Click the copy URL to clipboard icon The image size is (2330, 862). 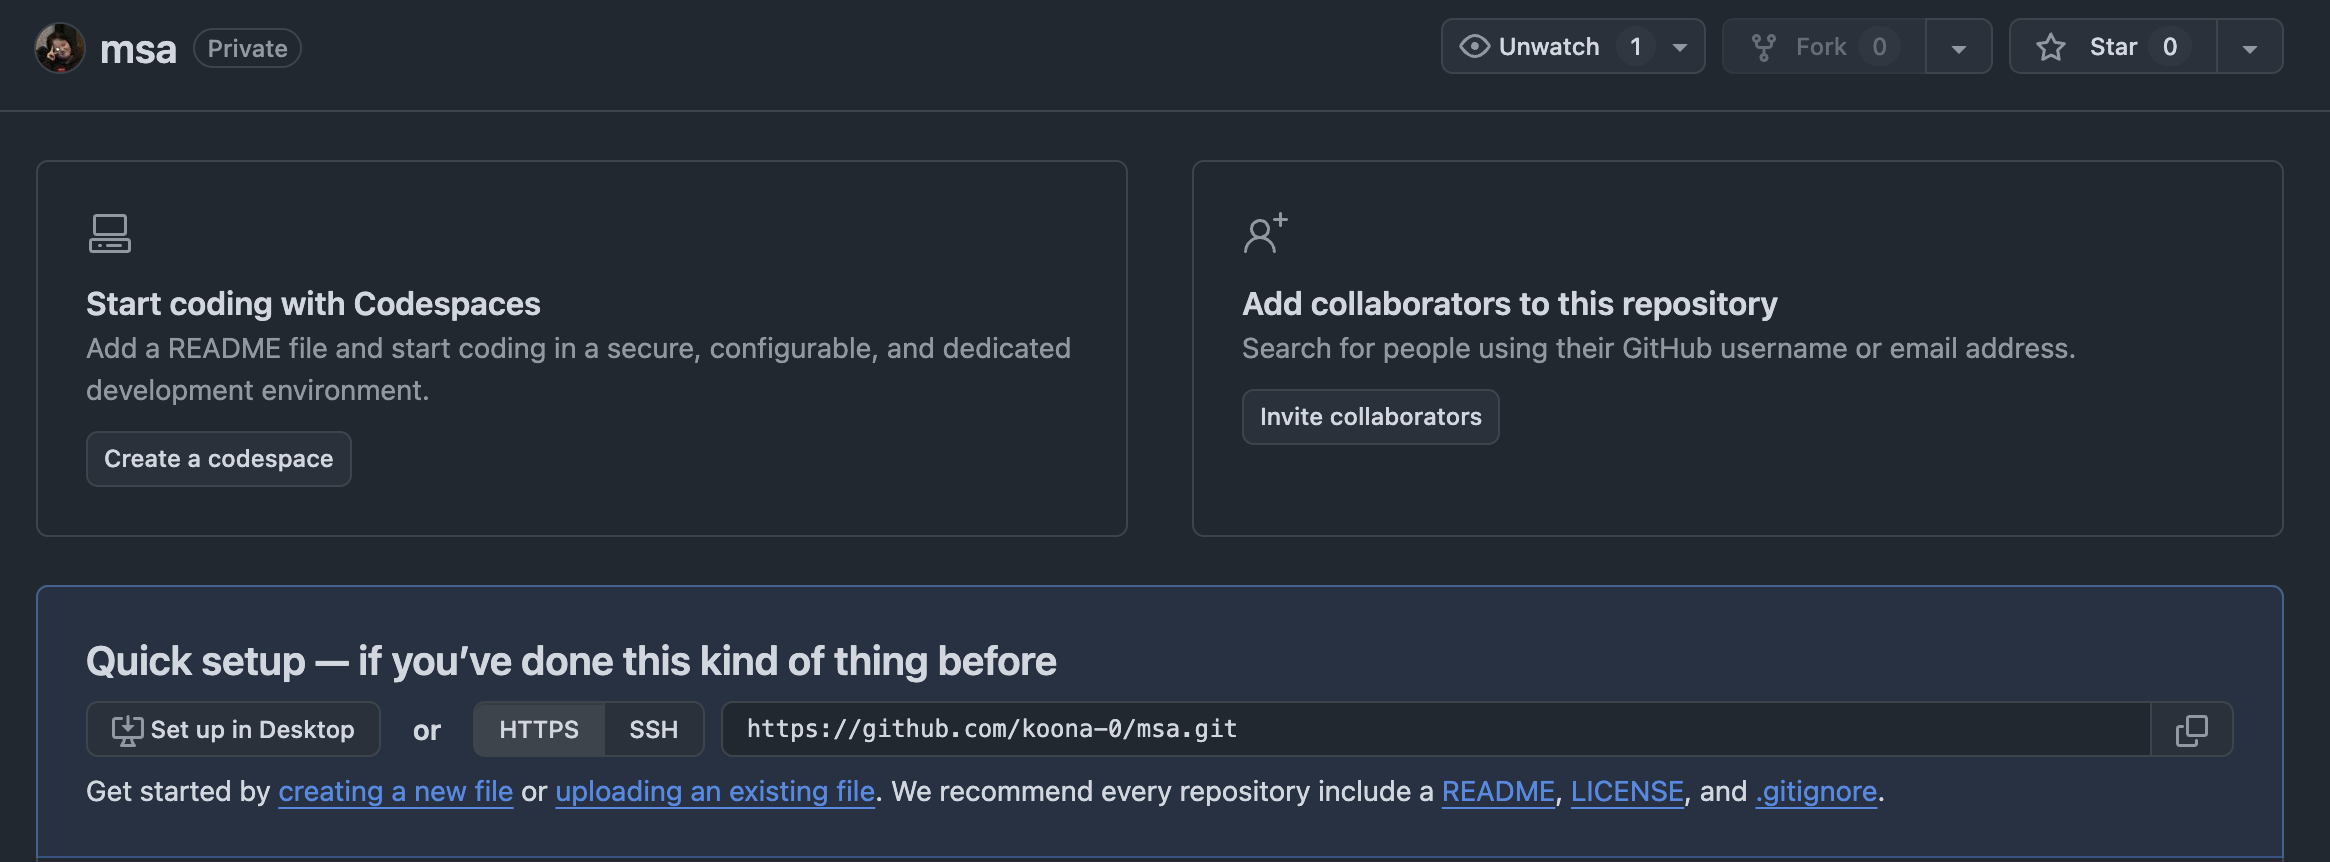[2191, 730]
